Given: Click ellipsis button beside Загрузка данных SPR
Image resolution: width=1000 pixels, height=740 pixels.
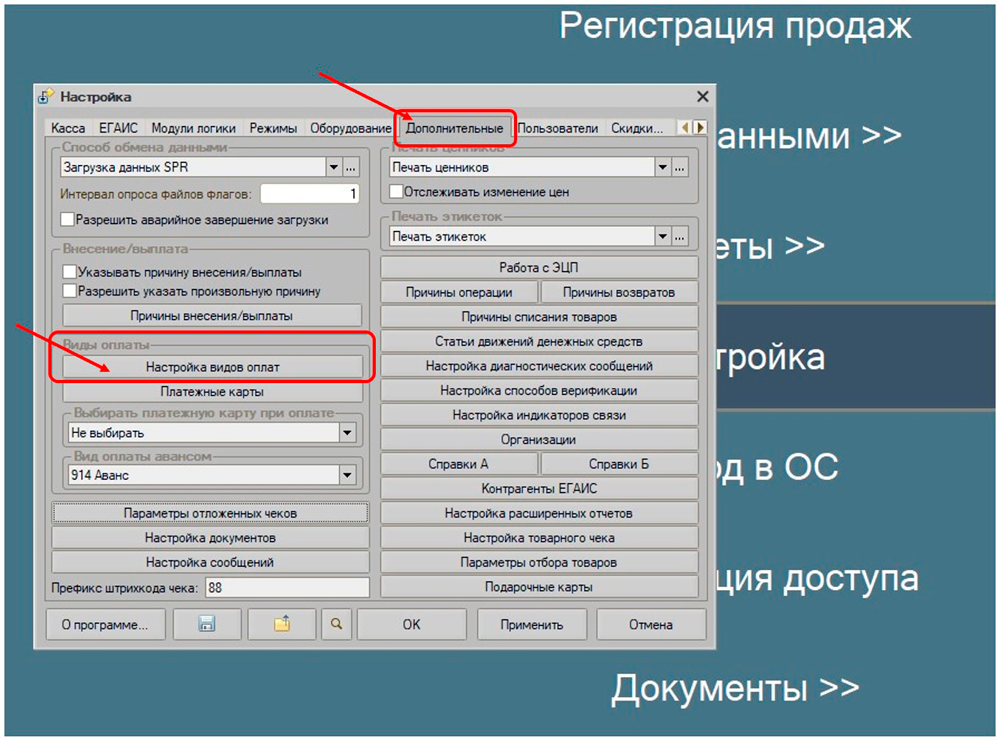Looking at the screenshot, I should (351, 168).
